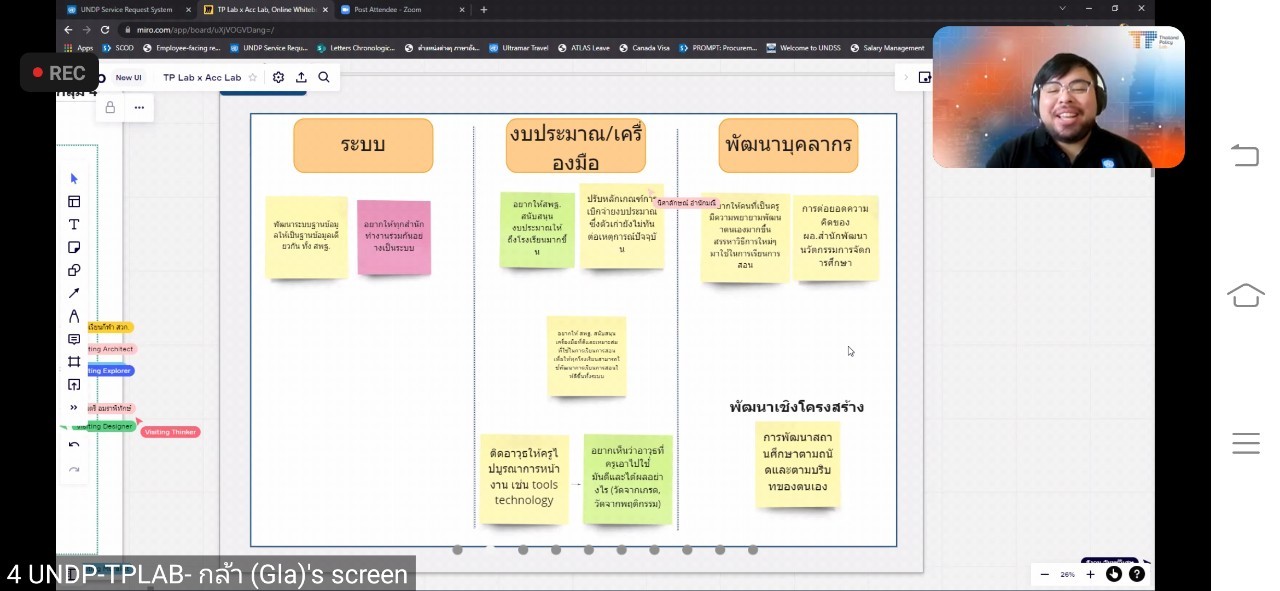The width and height of the screenshot is (1280, 591).
Task: Open the TP Lab x Acc Lab board title
Action: pyautogui.click(x=202, y=77)
